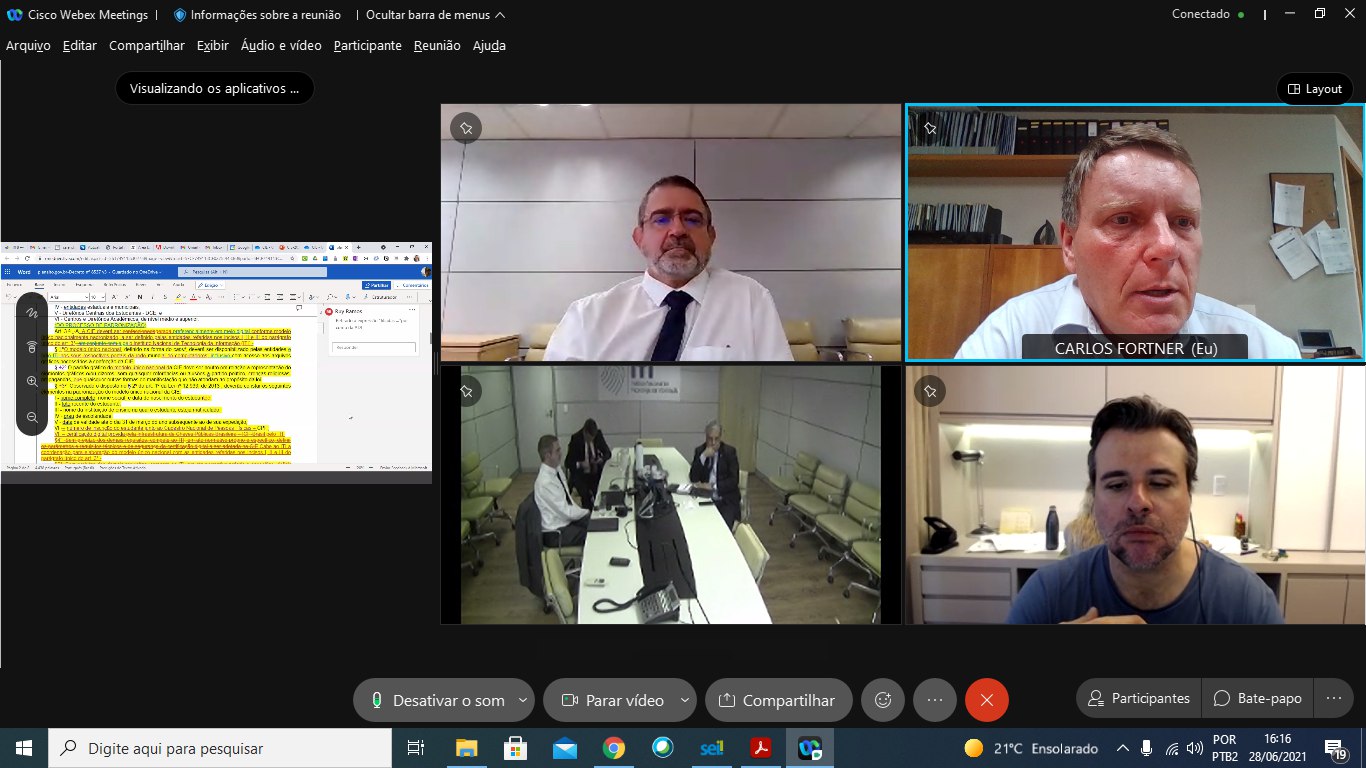Click the Windows search box on taskbar
1366x768 pixels.
click(220, 748)
